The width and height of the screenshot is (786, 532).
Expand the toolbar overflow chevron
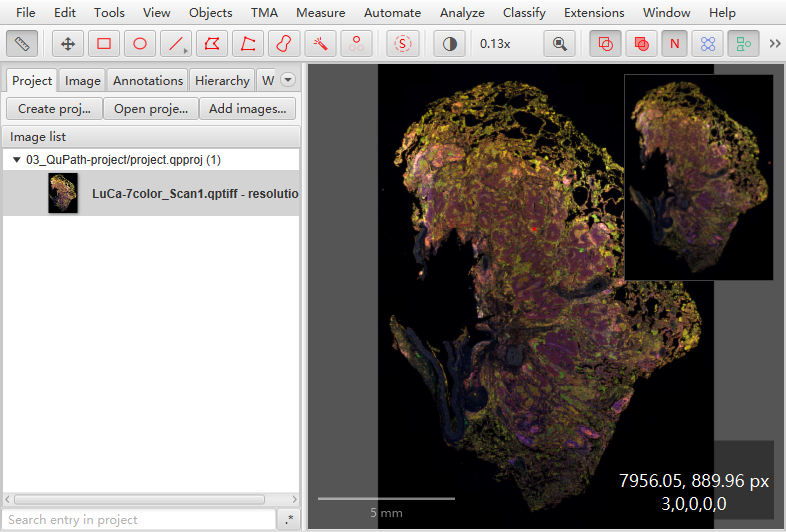click(x=775, y=44)
